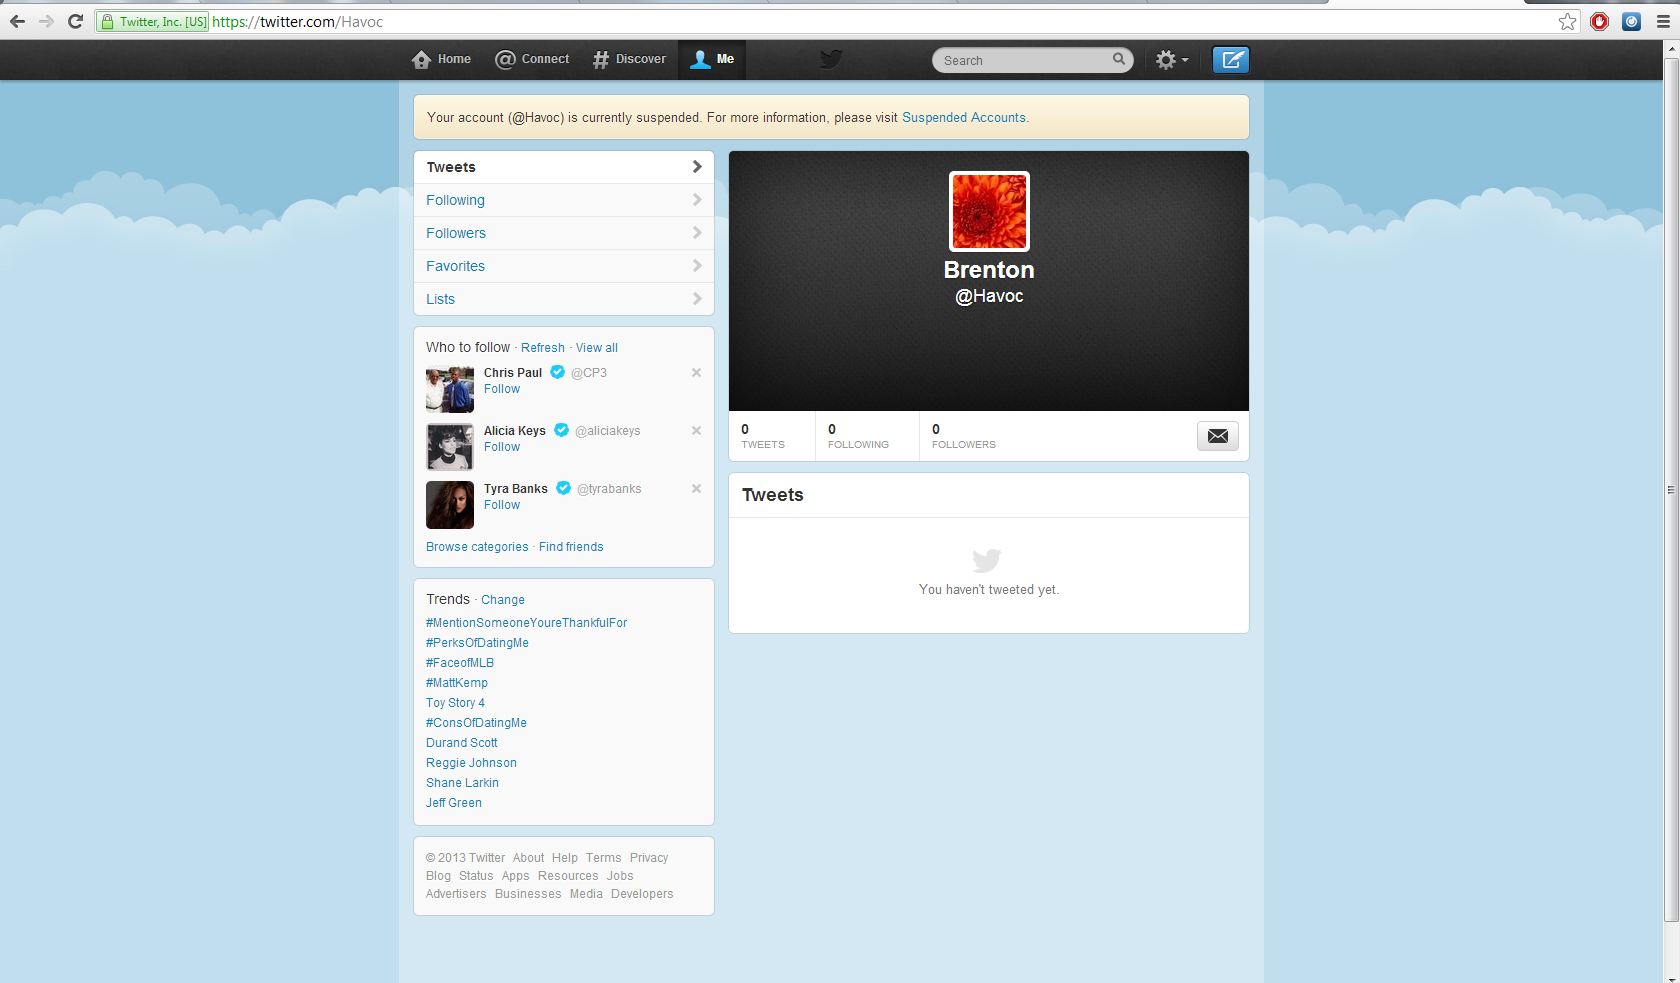Image resolution: width=1680 pixels, height=983 pixels.
Task: Open the Shane Larkin trend
Action: (462, 783)
